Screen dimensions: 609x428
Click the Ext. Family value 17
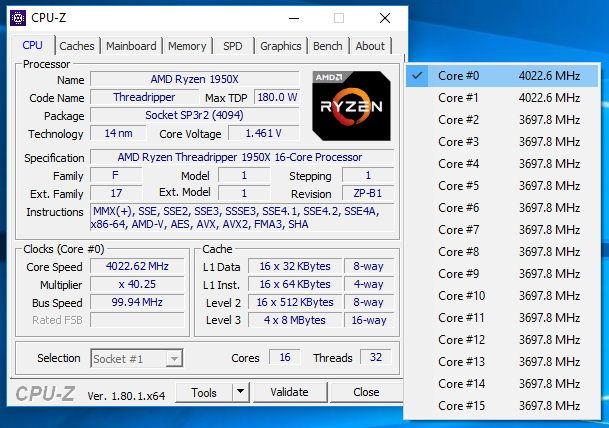[x=116, y=193]
